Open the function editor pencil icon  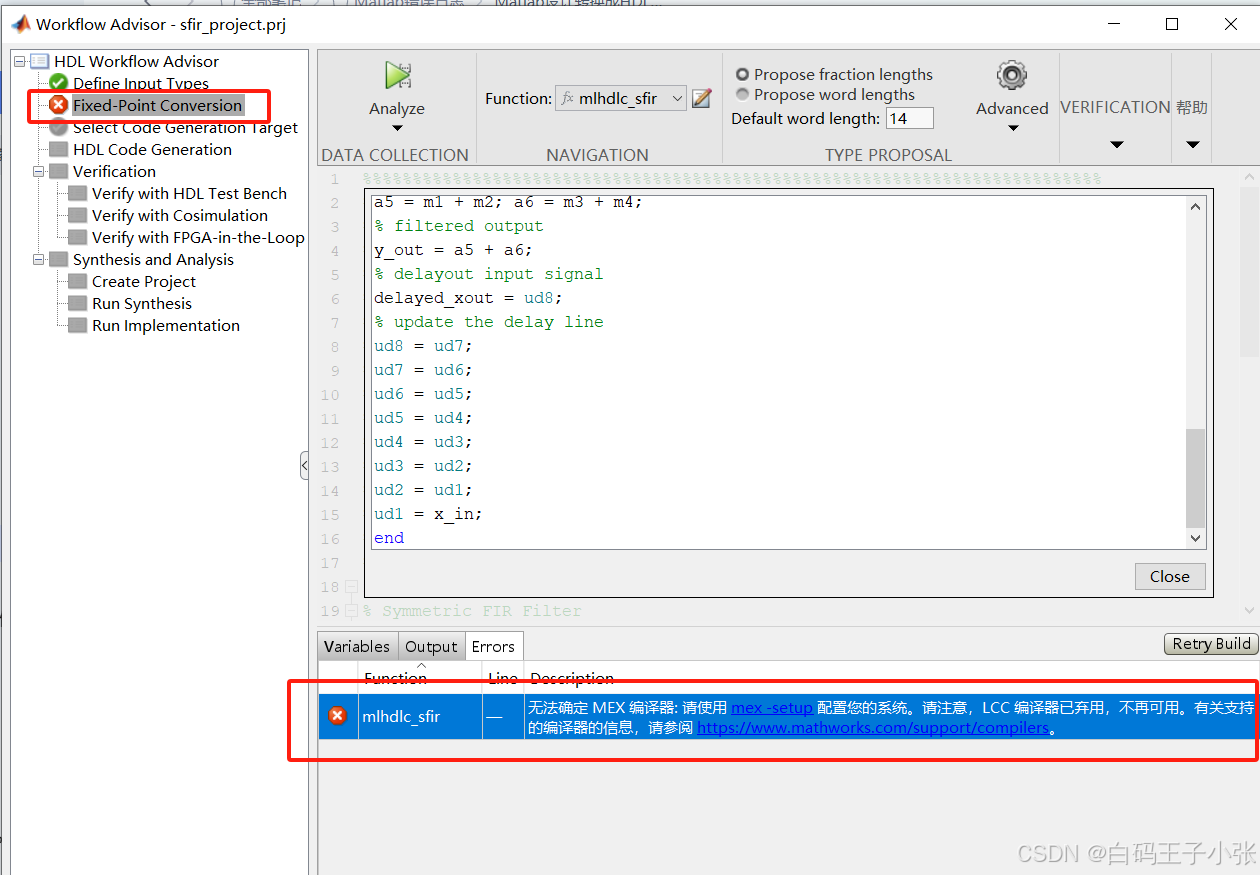[x=702, y=98]
